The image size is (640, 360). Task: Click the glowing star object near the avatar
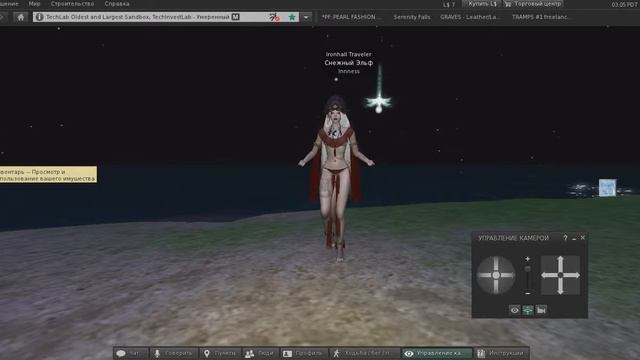pos(379,102)
